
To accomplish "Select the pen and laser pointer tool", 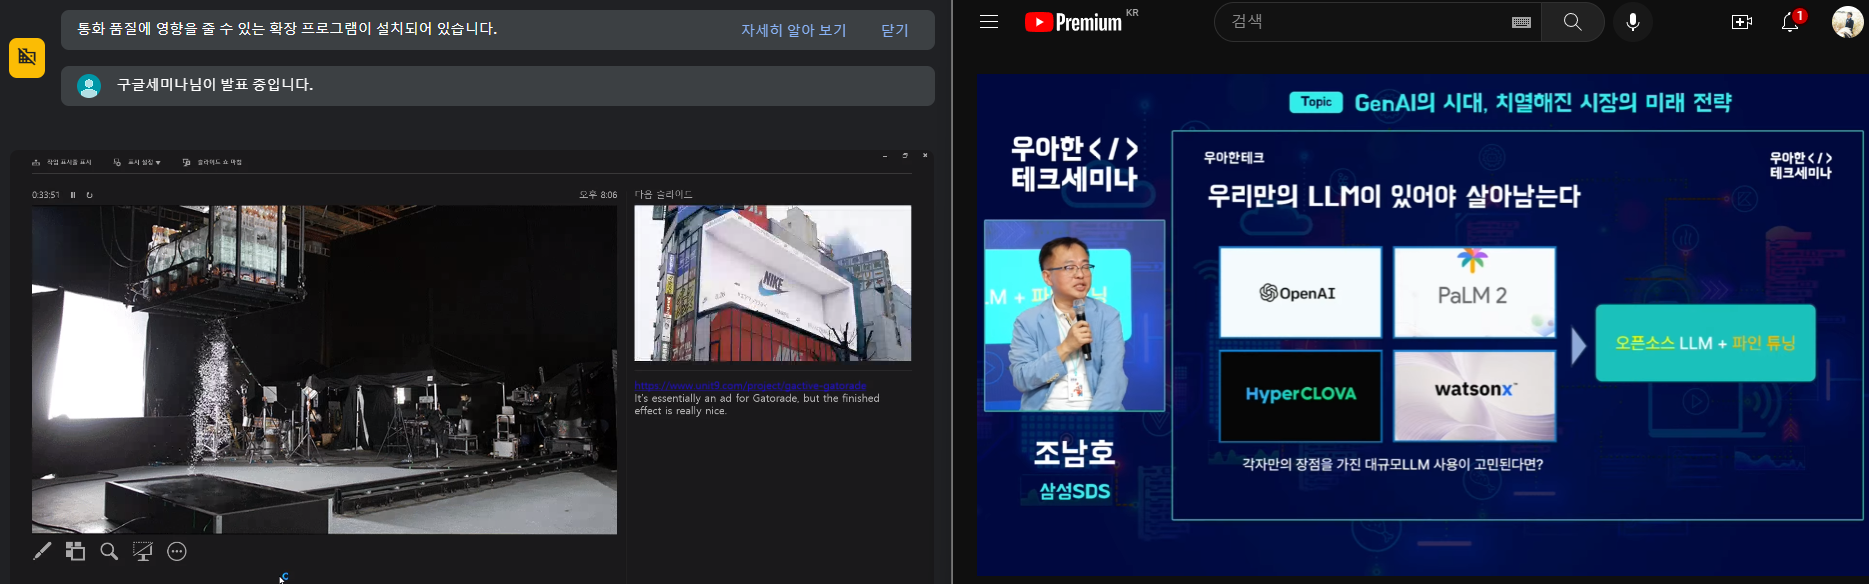I will [42, 551].
